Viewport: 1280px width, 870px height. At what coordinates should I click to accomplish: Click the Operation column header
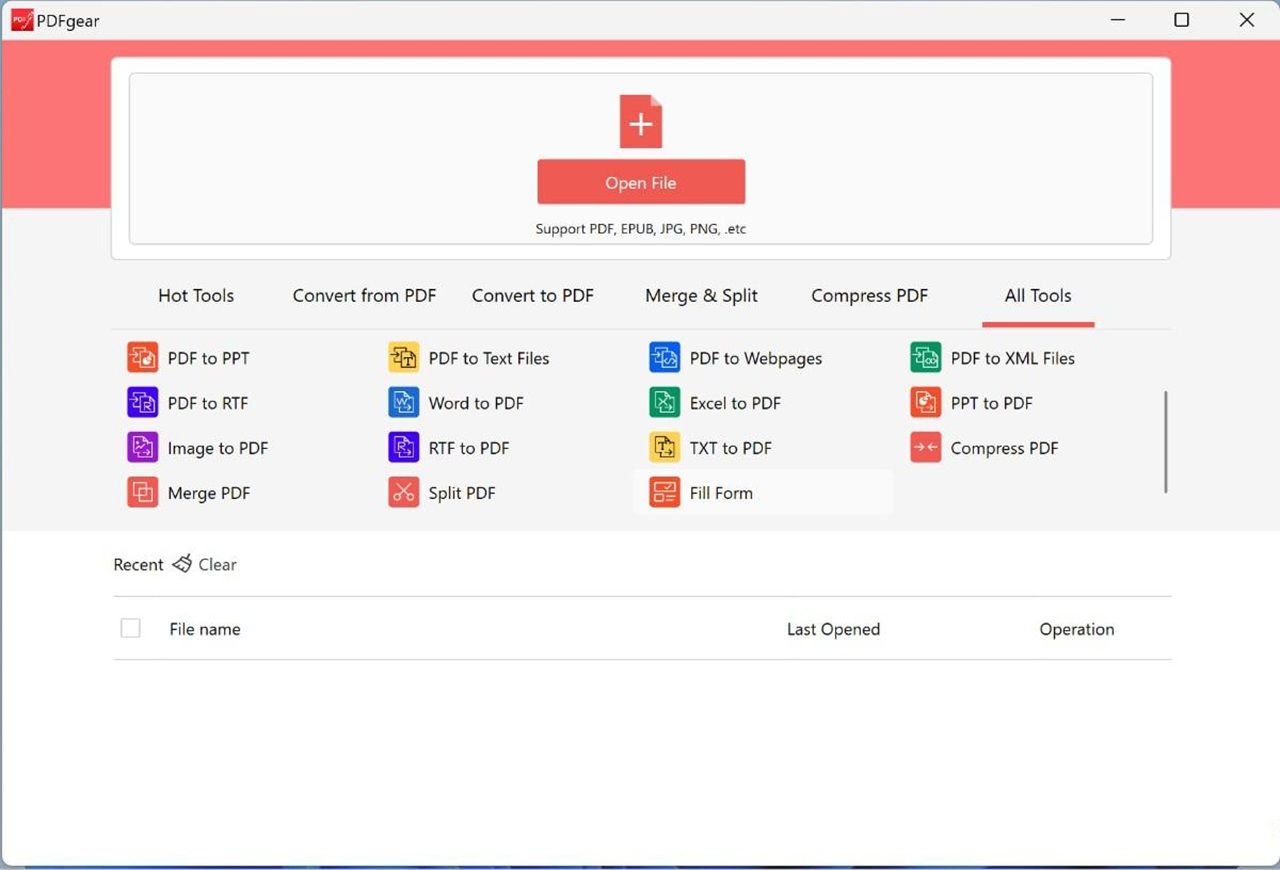click(1077, 629)
